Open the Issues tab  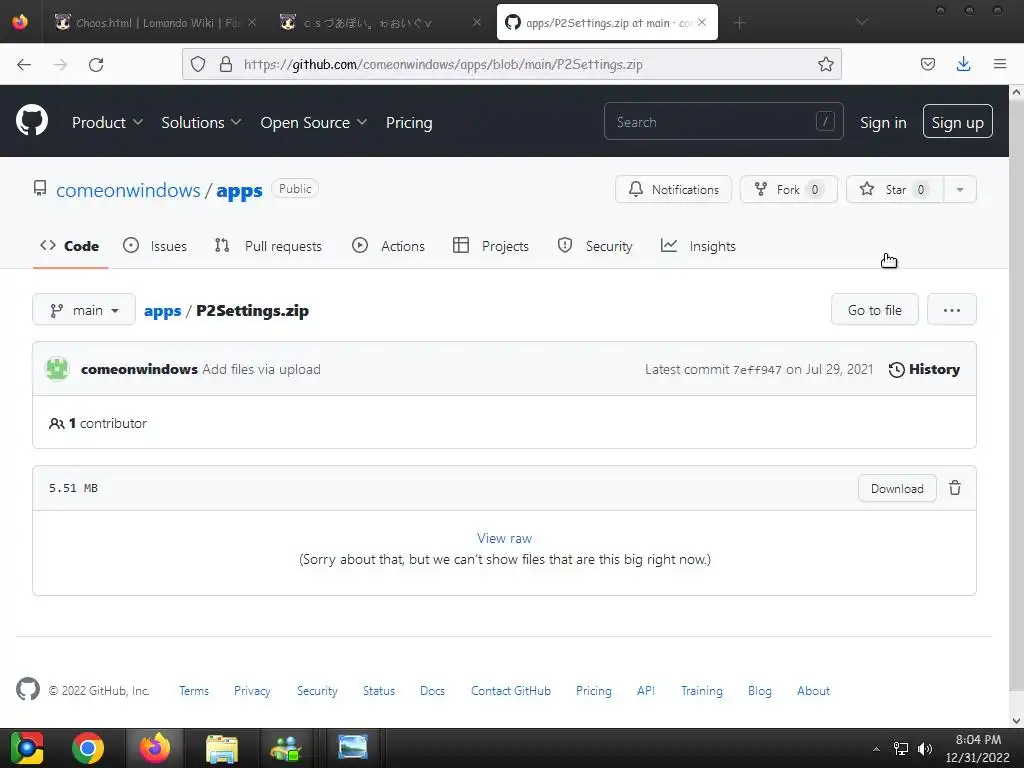click(155, 246)
